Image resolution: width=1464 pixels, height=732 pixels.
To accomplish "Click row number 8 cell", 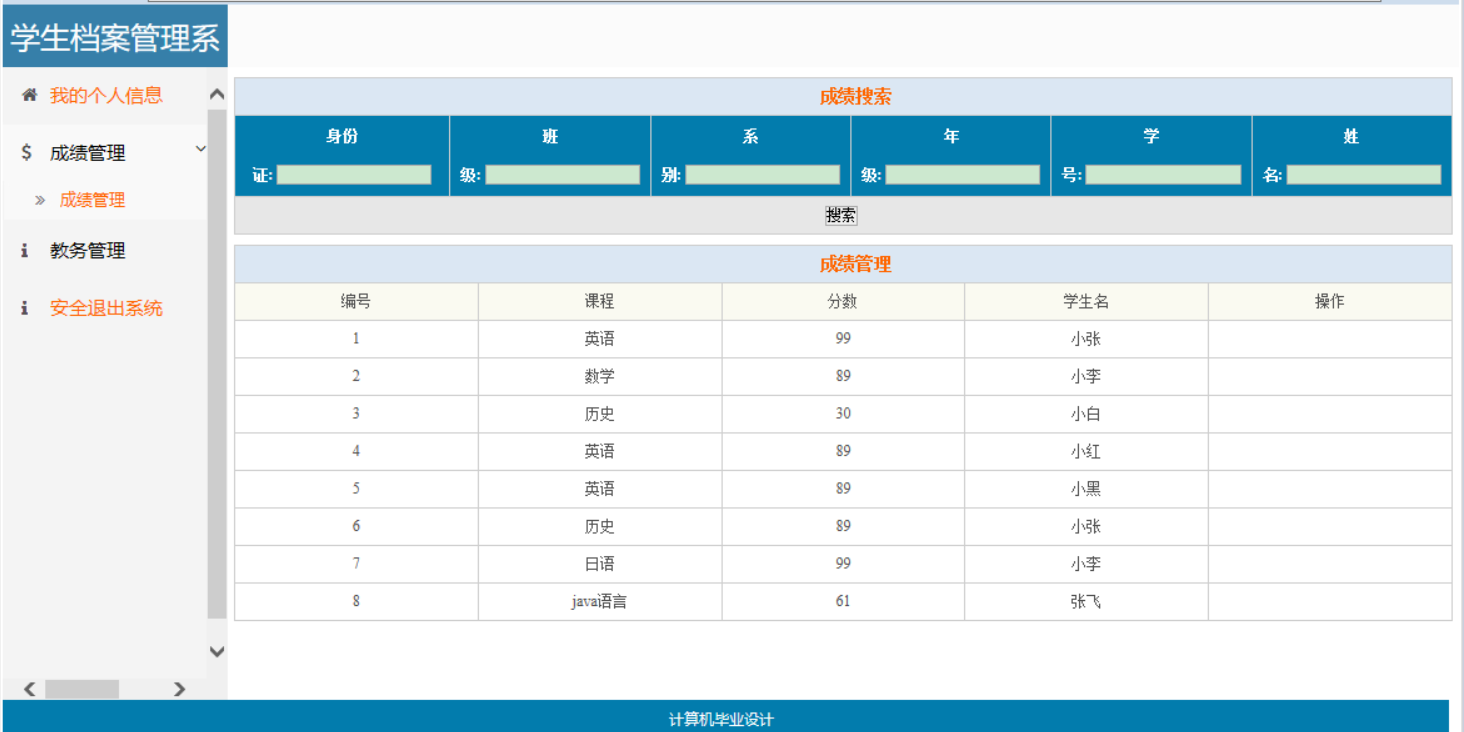I will coord(356,602).
